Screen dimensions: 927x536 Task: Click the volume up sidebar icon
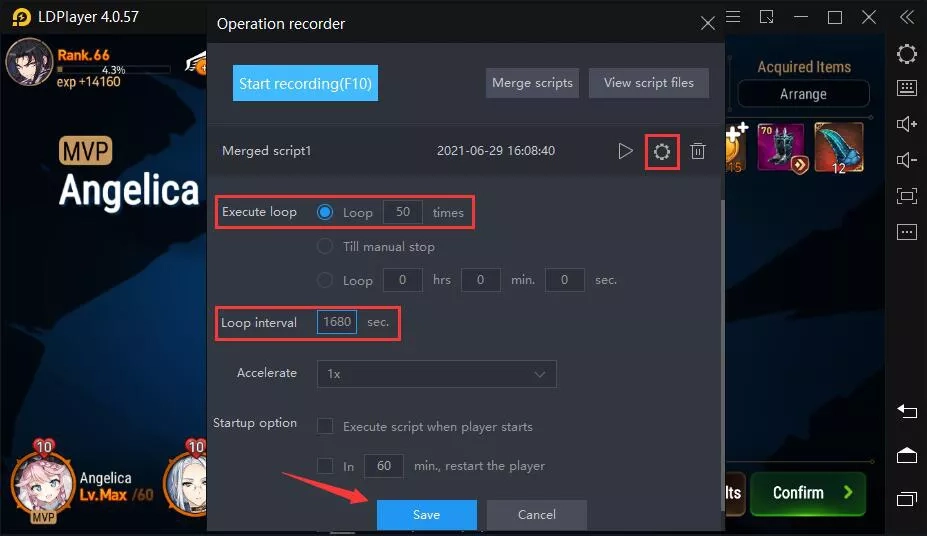(x=906, y=124)
